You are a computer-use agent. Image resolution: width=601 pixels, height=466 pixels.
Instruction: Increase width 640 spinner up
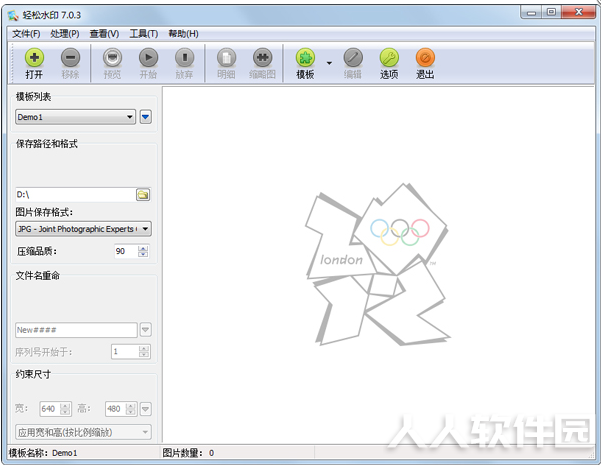pyautogui.click(x=66, y=406)
